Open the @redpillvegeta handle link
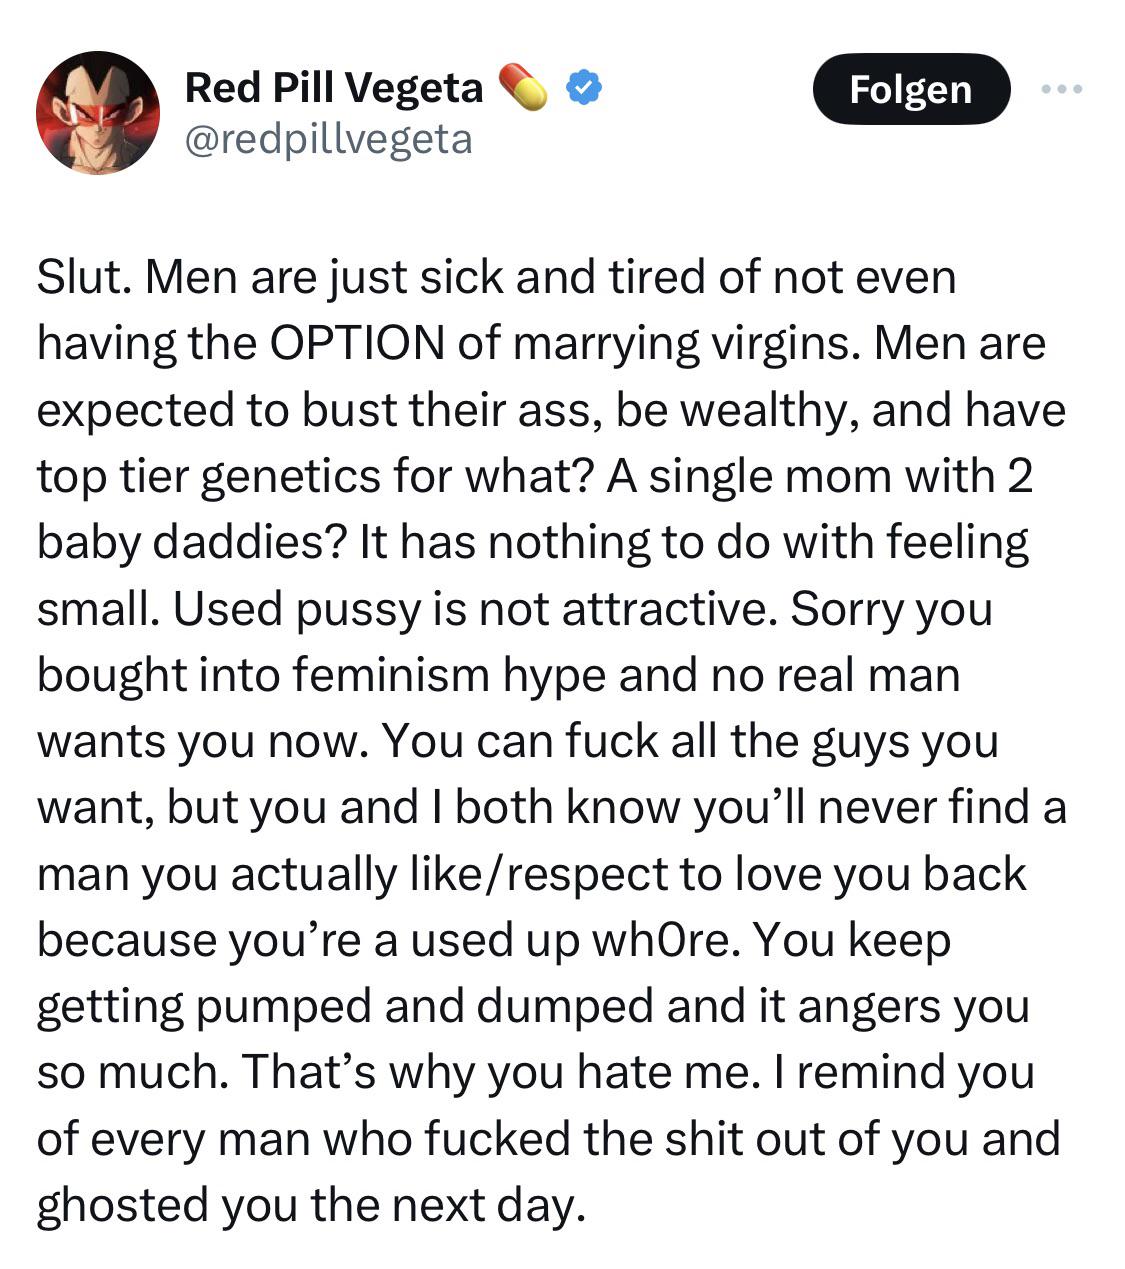The image size is (1125, 1269). tap(328, 139)
